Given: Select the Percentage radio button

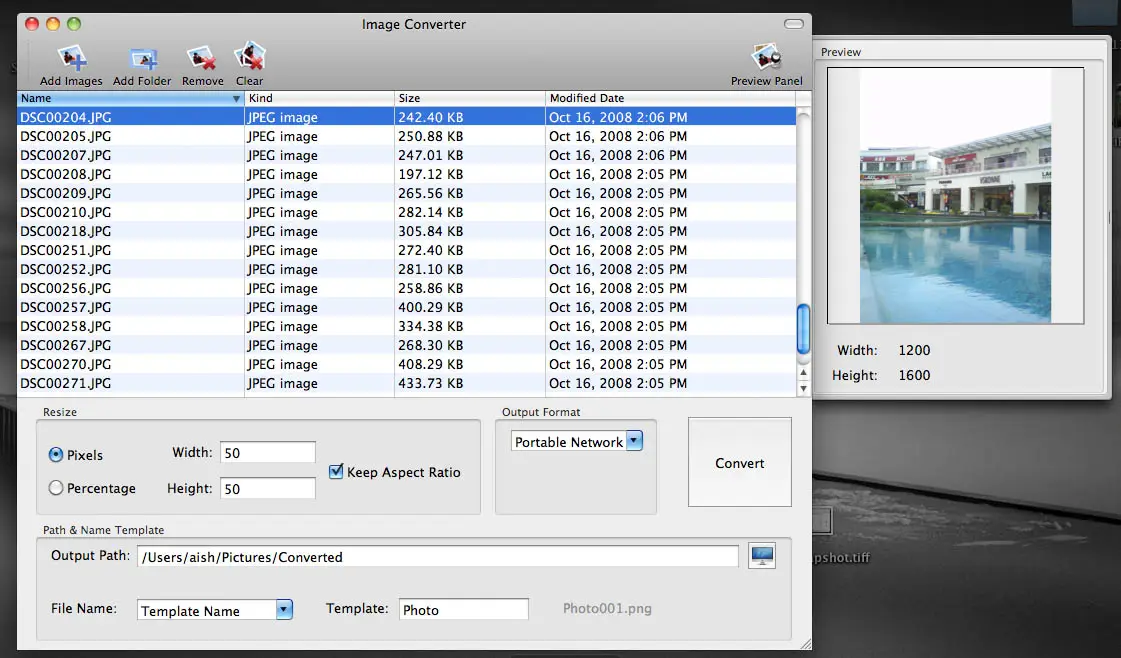Looking at the screenshot, I should 56,488.
